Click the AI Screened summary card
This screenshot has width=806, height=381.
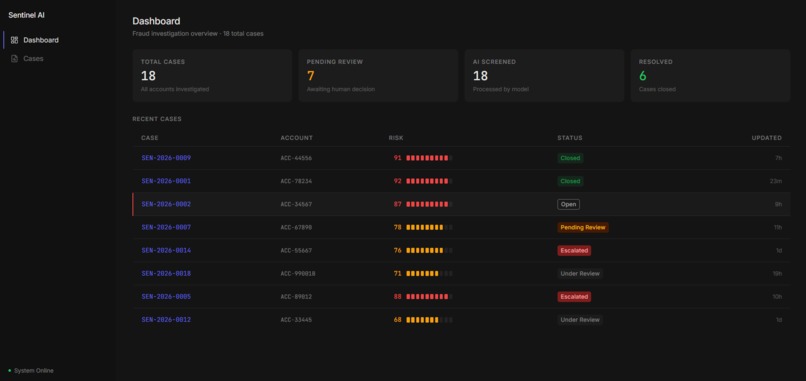(544, 76)
